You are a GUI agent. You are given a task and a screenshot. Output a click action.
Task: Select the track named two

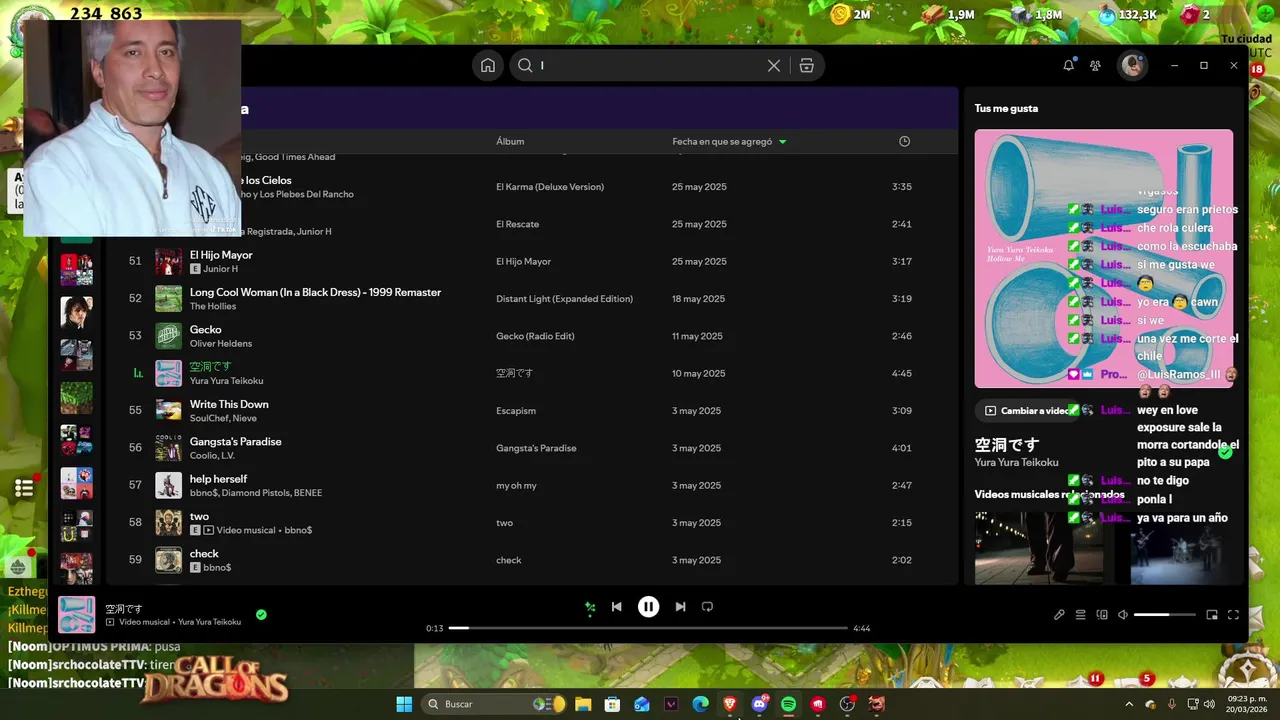[x=530, y=523]
